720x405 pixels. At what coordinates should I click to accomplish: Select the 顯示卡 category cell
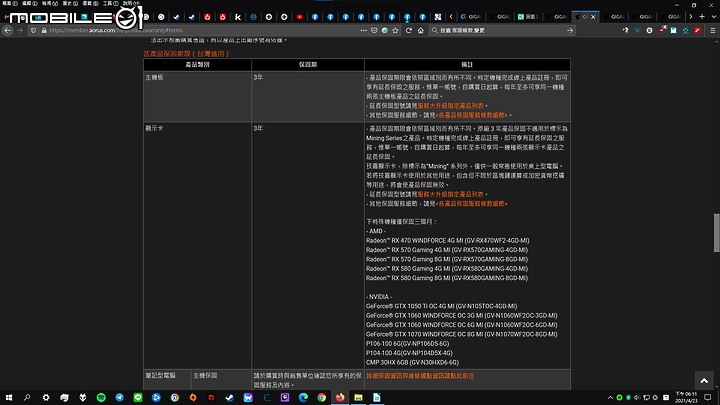(197, 245)
